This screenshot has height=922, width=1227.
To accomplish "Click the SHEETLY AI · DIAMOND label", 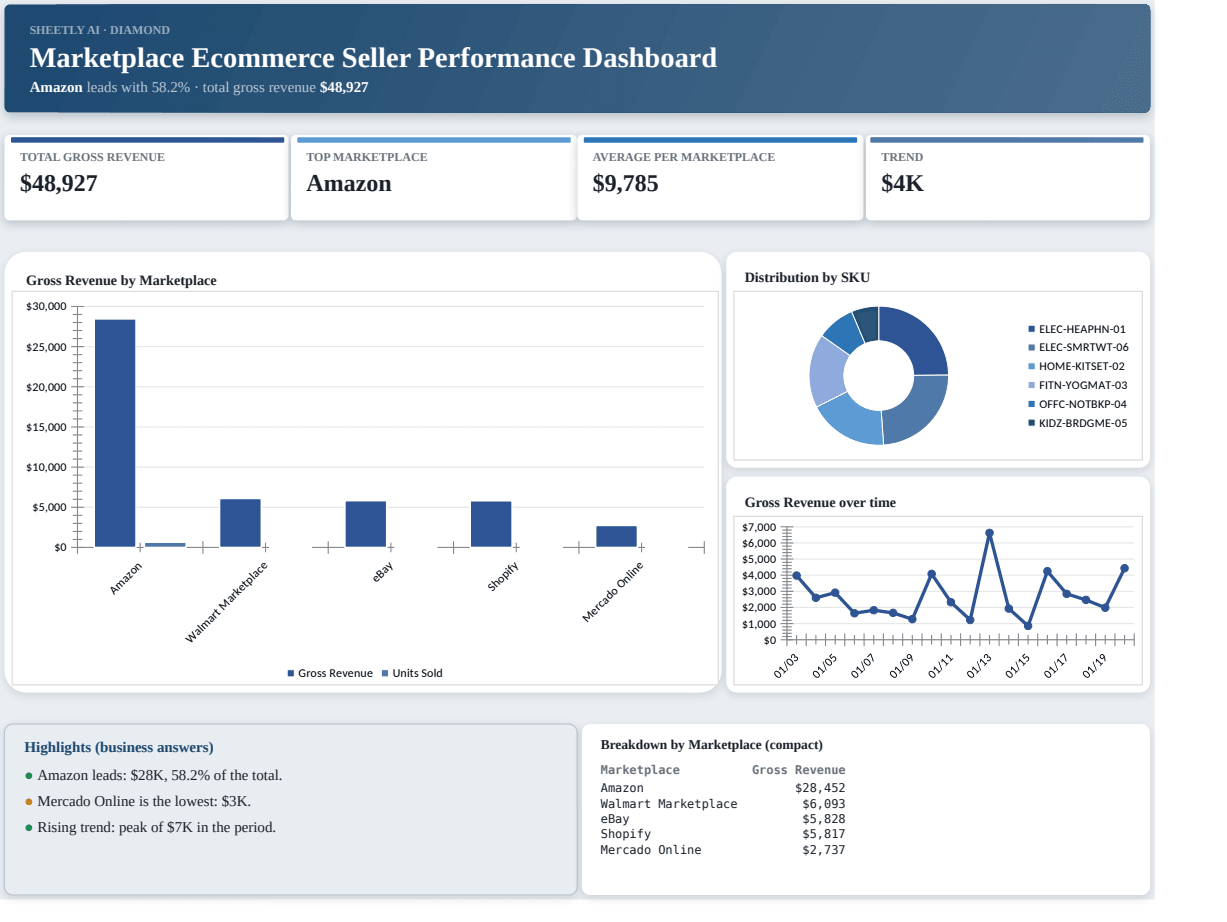I will (100, 30).
